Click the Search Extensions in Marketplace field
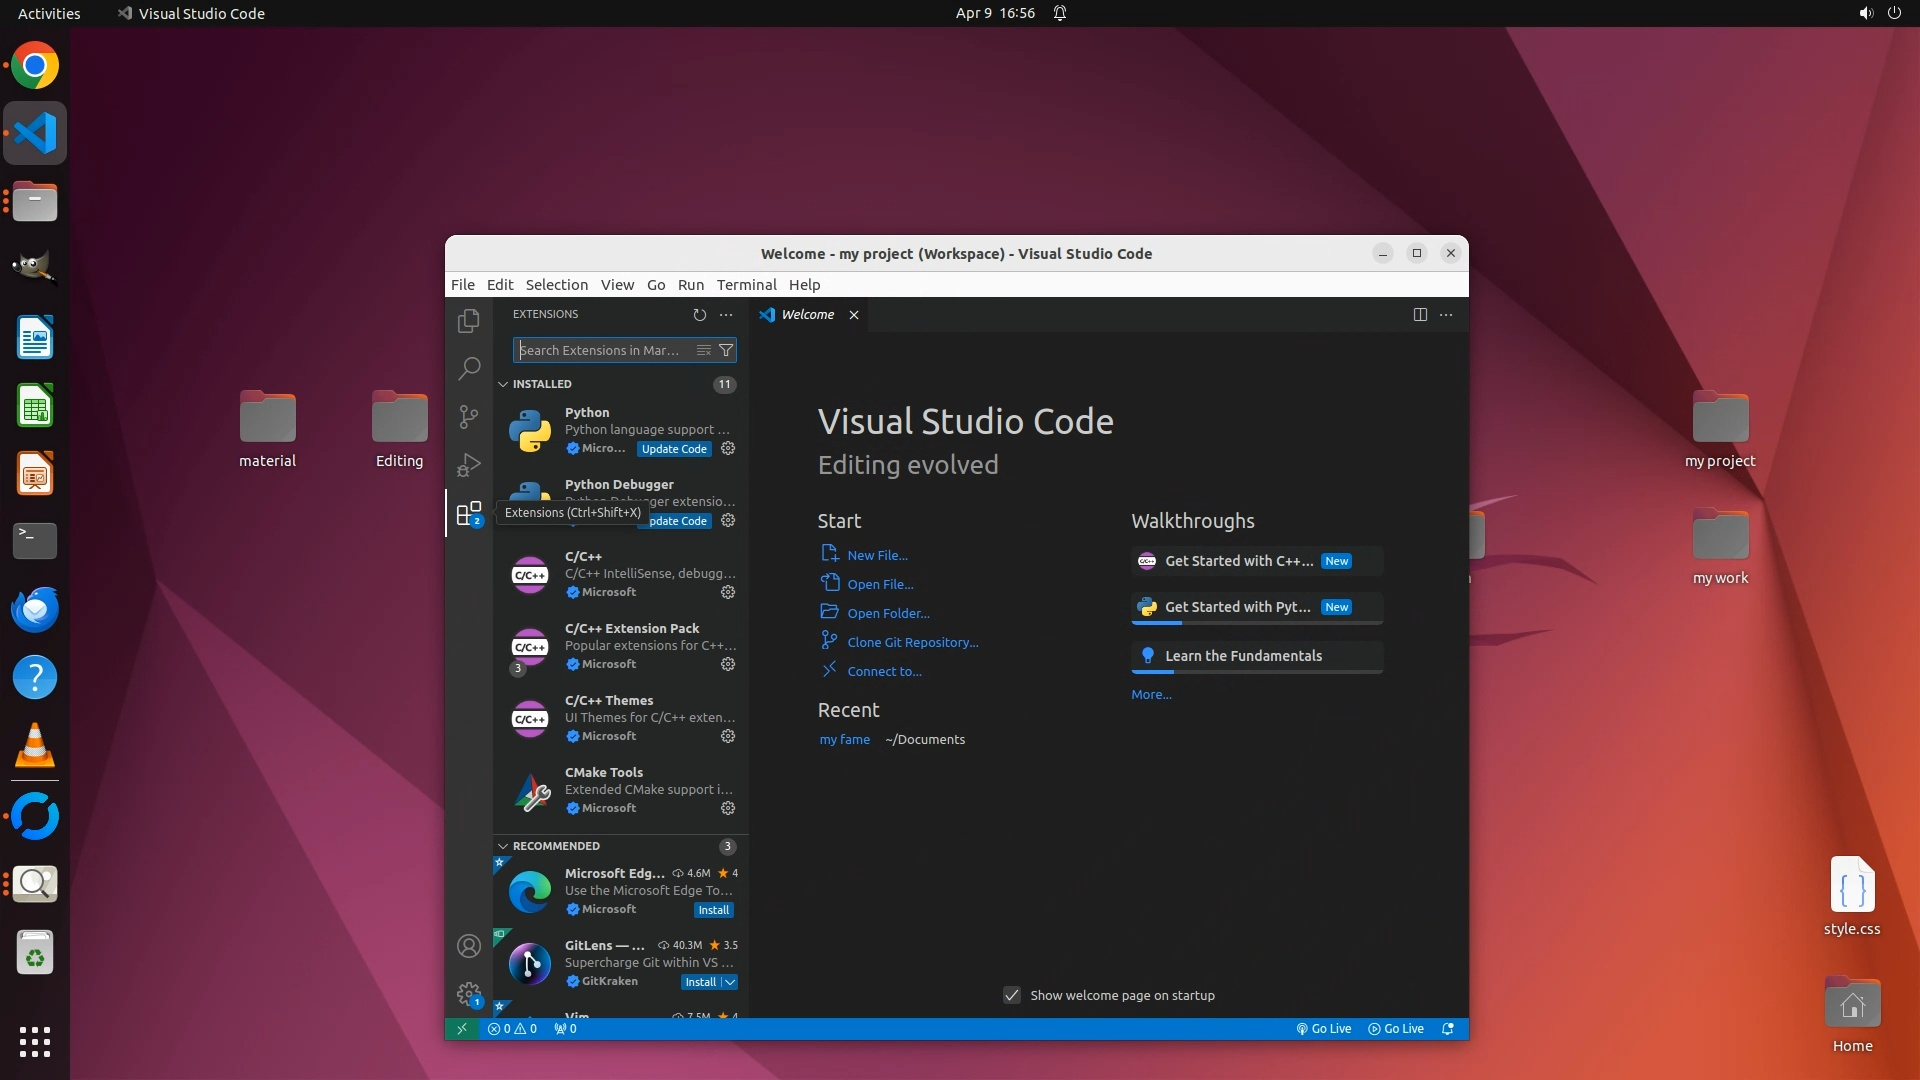The image size is (1920, 1080). (x=600, y=350)
